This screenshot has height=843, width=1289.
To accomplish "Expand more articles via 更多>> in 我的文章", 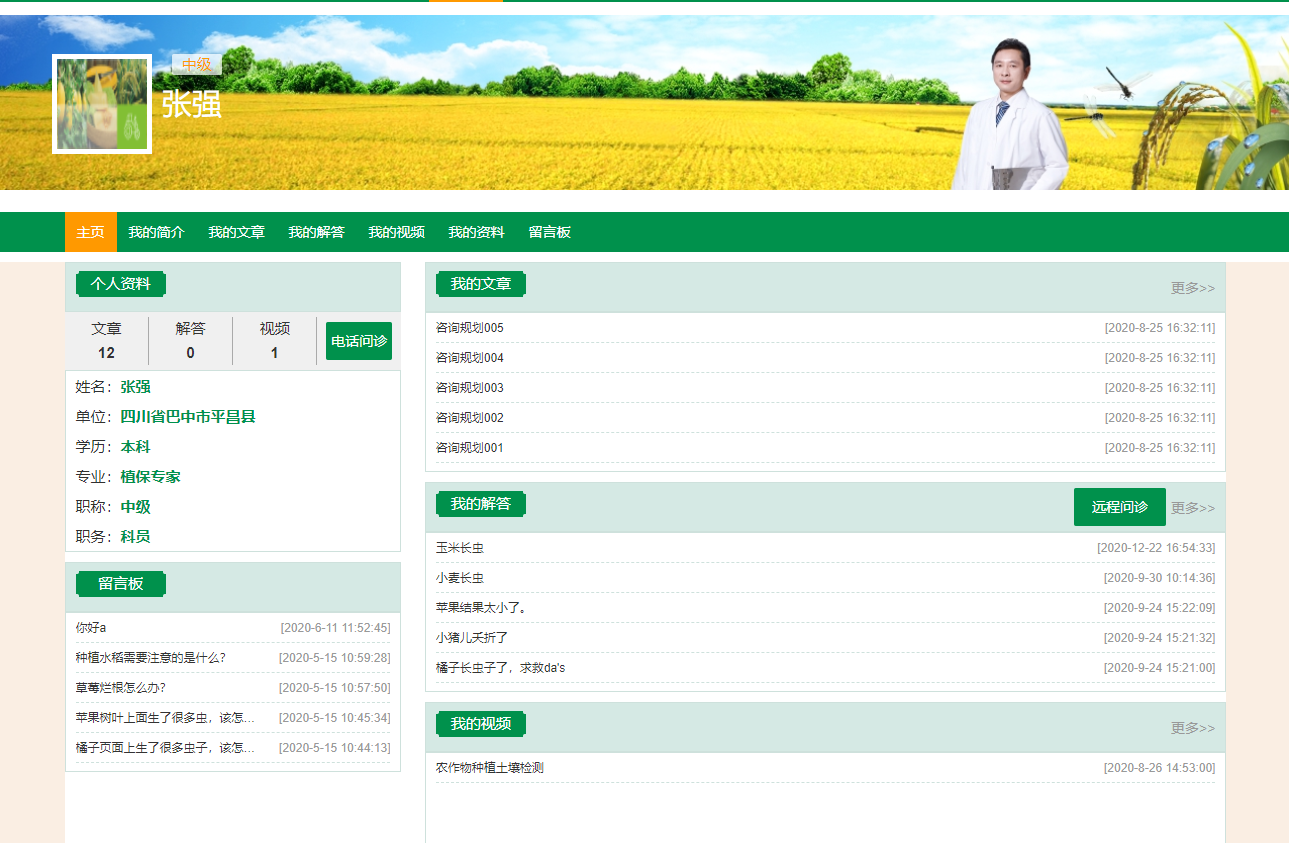I will [x=1192, y=288].
